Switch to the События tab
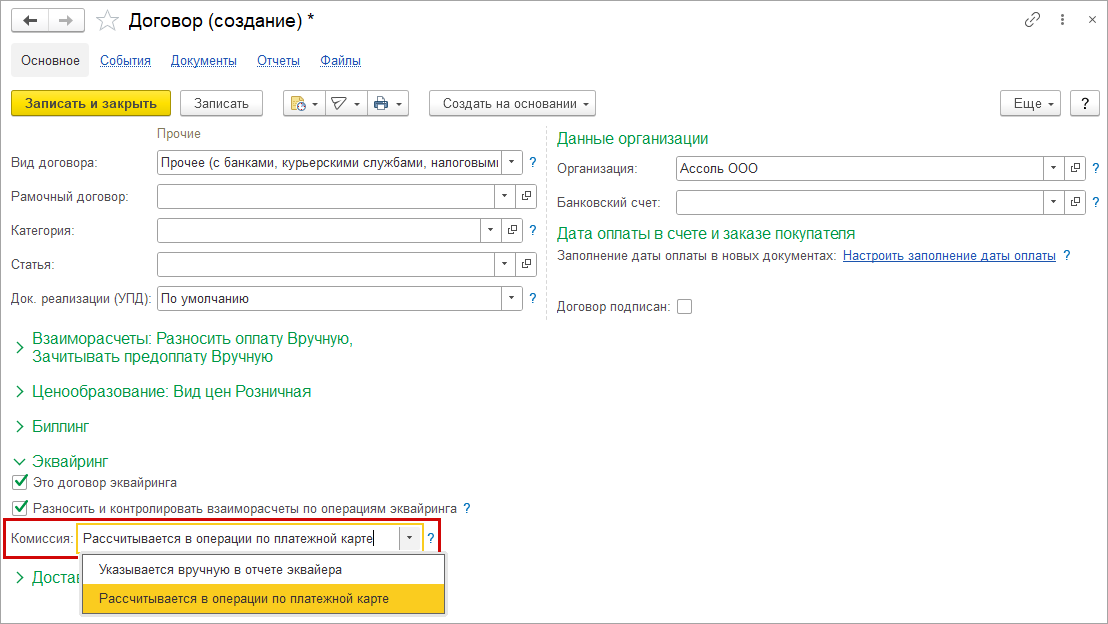 [125, 61]
